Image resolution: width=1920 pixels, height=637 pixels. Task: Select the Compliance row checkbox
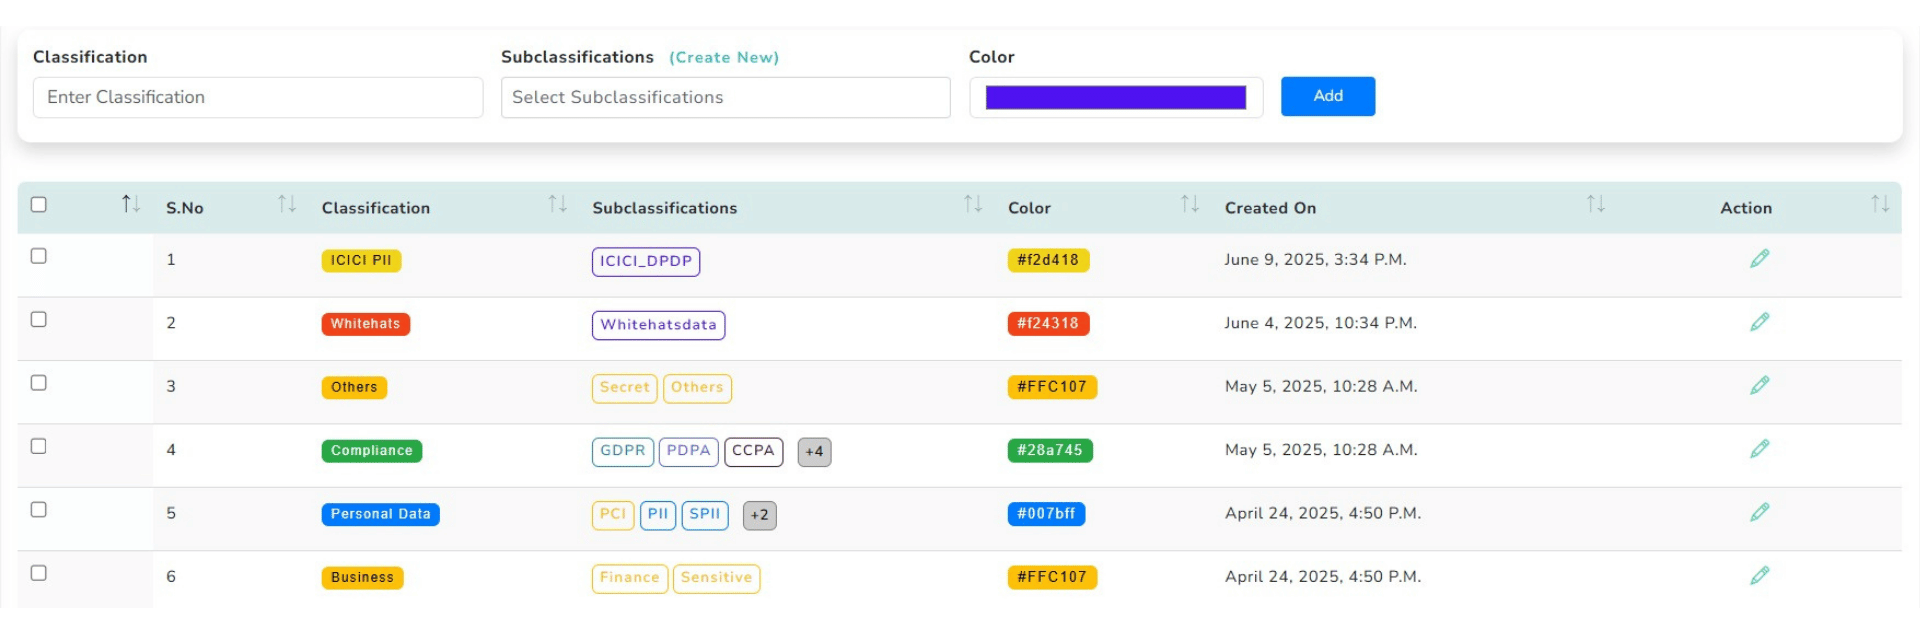pos(39,446)
